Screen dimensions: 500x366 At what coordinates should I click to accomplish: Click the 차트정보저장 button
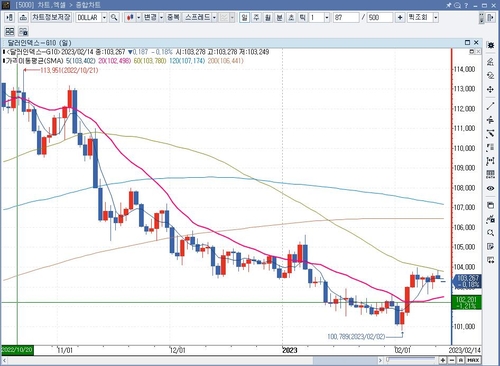pos(51,18)
